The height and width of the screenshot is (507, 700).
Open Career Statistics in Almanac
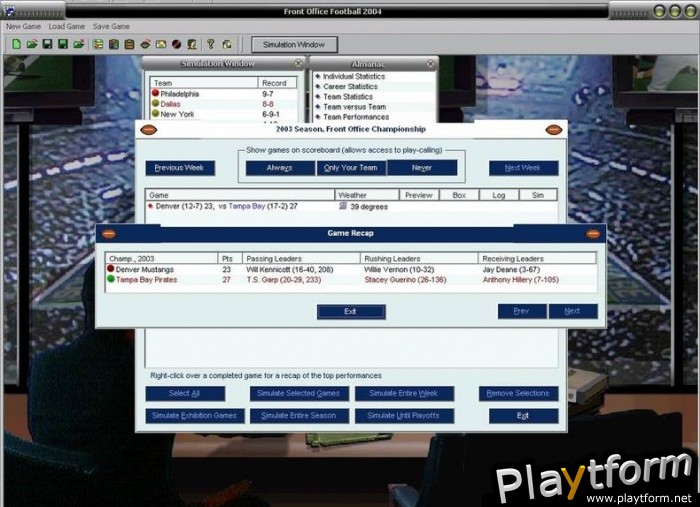350,87
